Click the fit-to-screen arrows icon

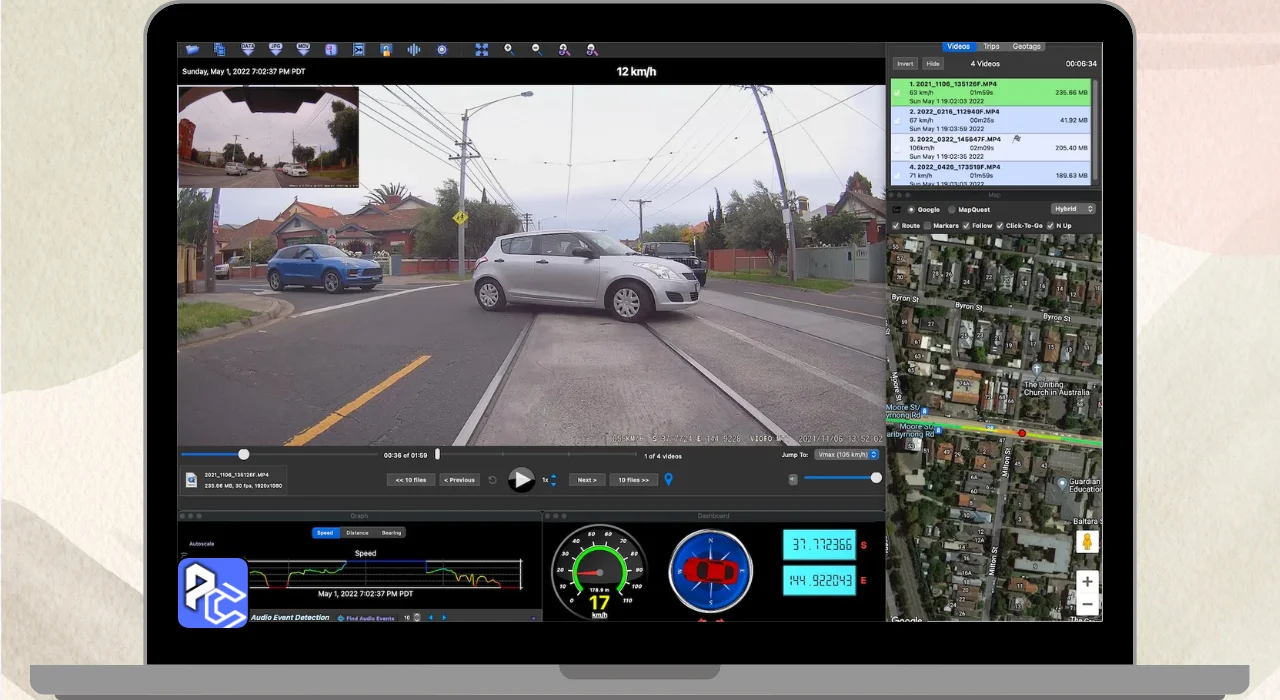pos(481,49)
